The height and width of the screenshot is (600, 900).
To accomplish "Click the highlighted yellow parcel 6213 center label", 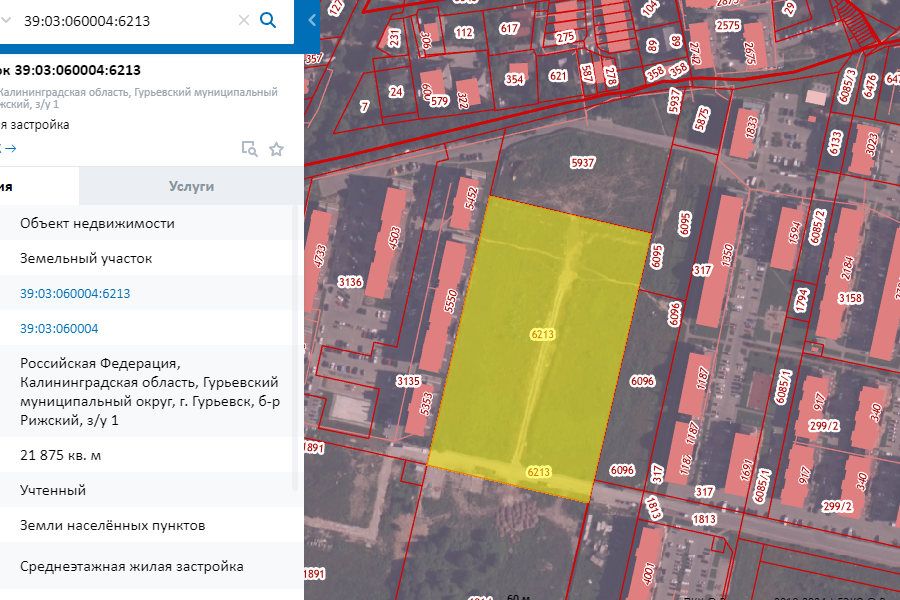I will [542, 334].
